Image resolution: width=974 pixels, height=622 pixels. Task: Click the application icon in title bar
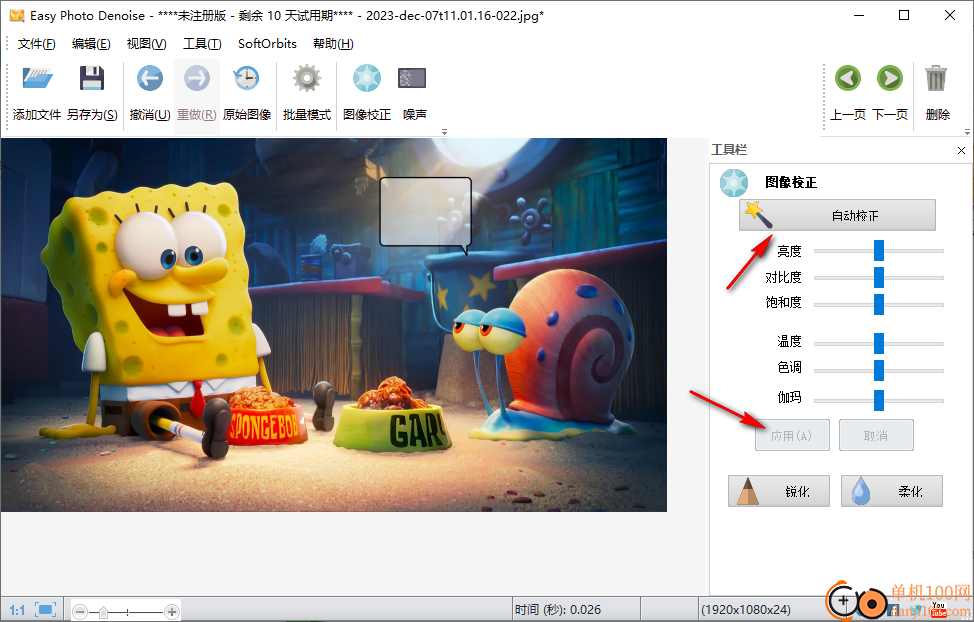[17, 16]
